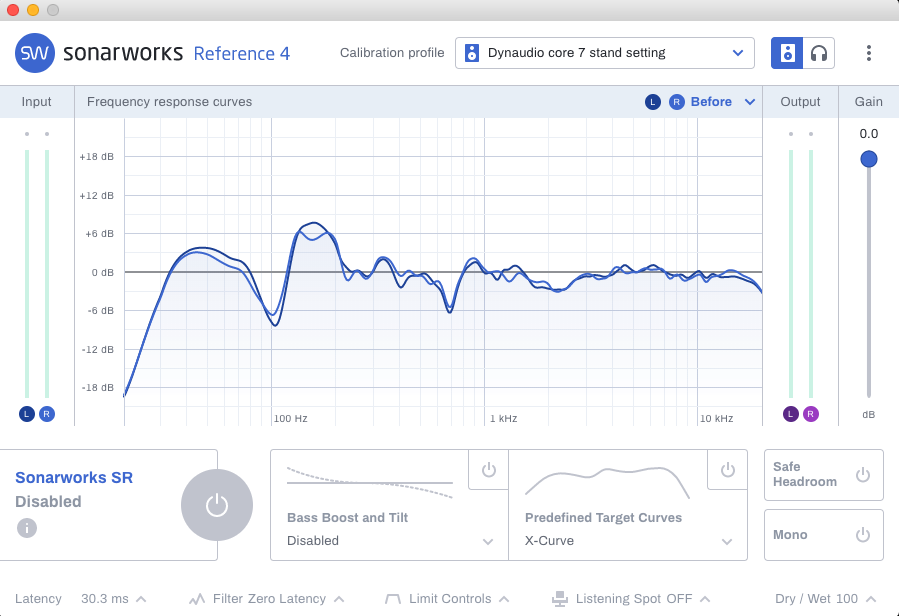This screenshot has width=899, height=616.
Task: Open the Calibration profile dropdown
Action: click(604, 53)
